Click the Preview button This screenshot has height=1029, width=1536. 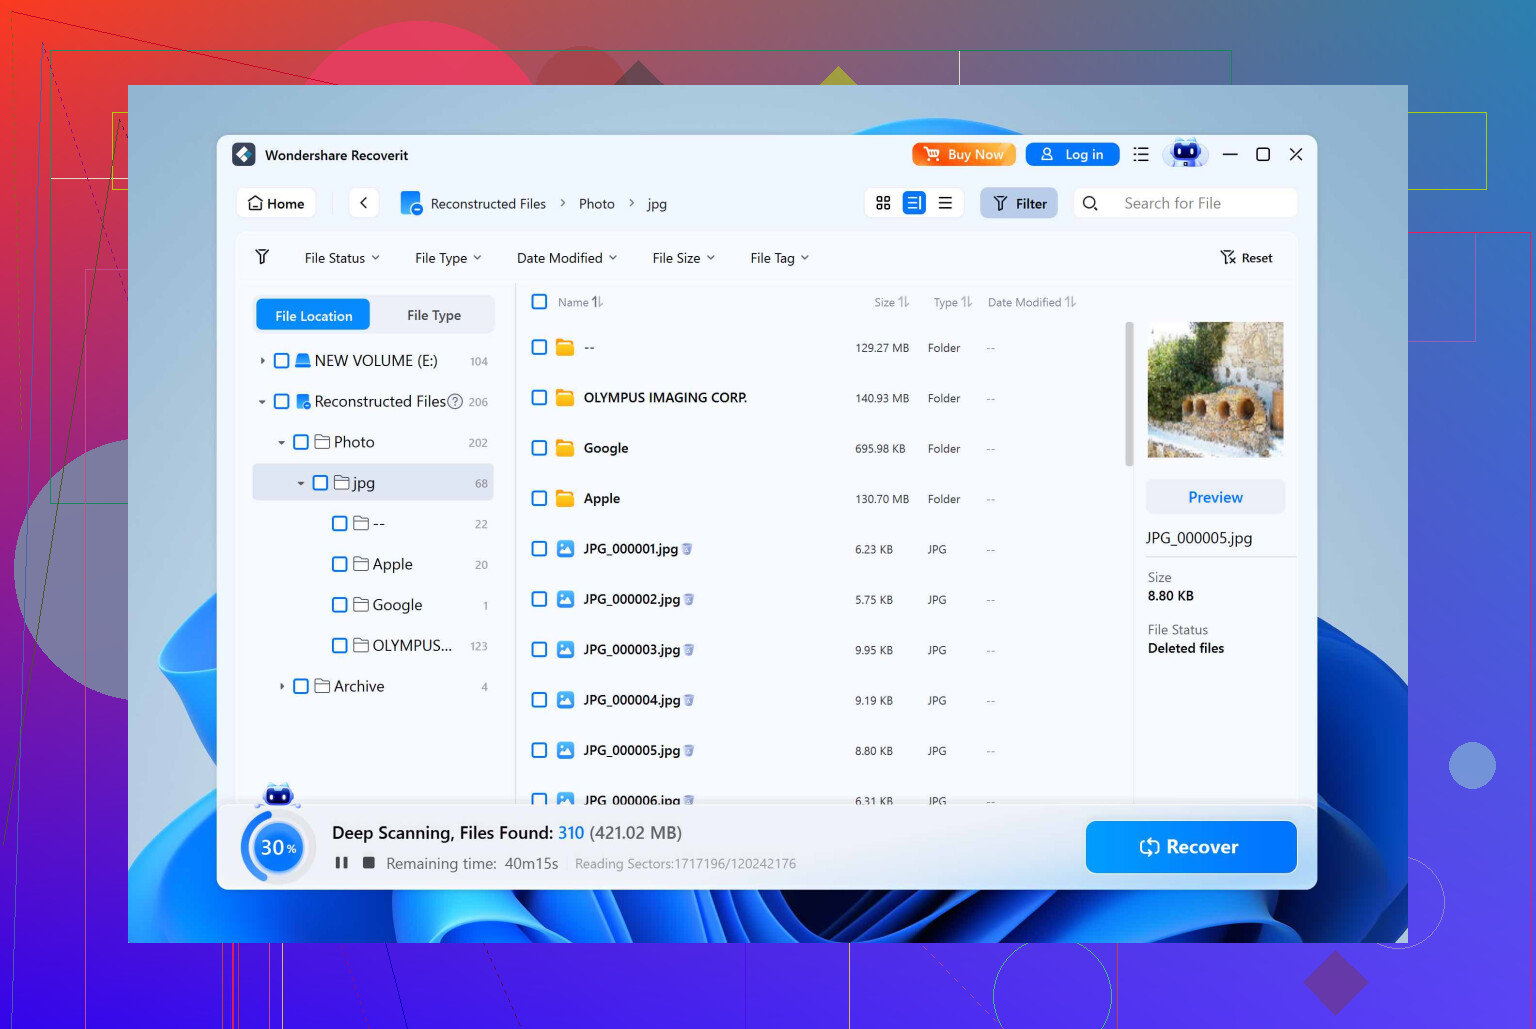[x=1215, y=497]
